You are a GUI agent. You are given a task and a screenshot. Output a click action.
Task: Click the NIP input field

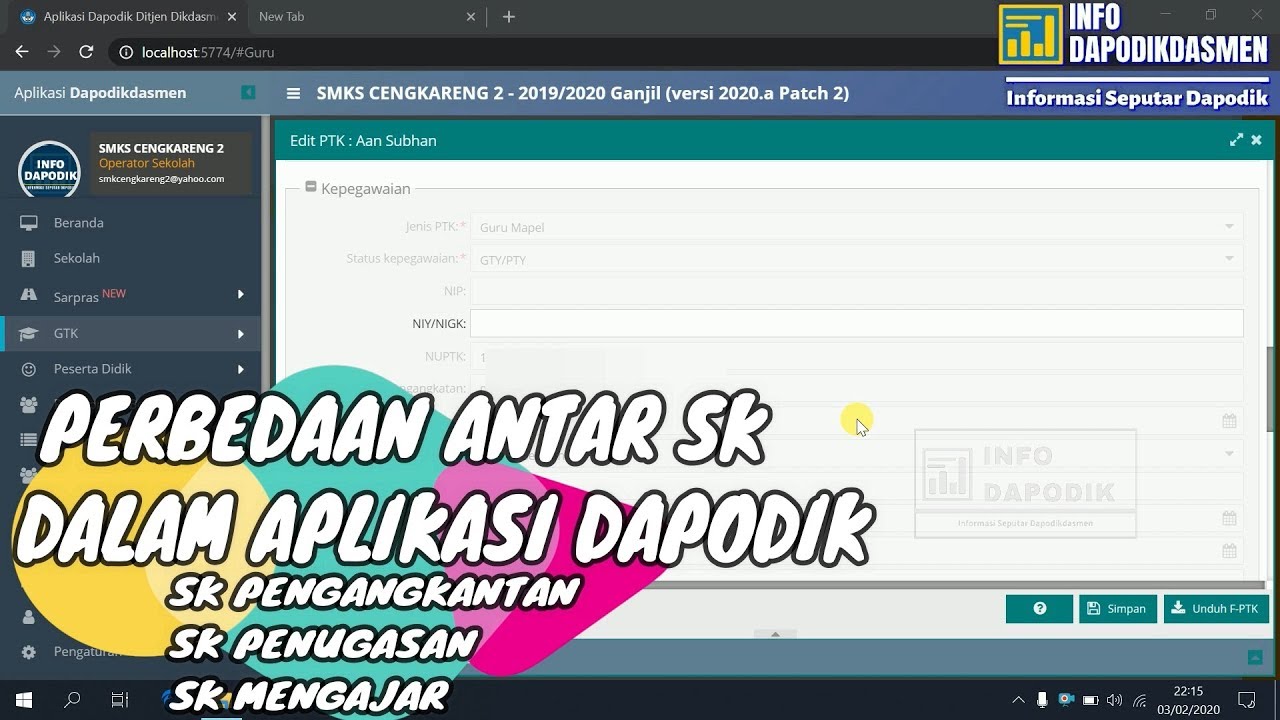pos(856,291)
